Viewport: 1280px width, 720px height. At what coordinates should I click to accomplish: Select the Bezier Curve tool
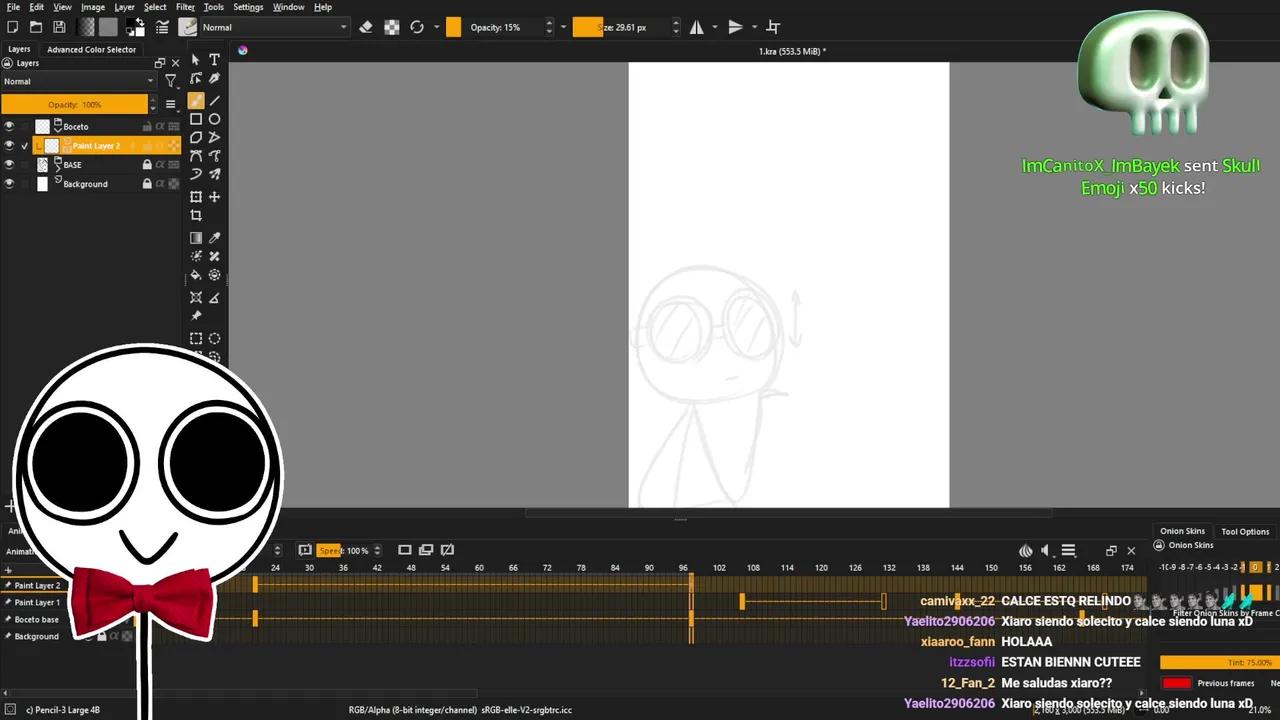tap(196, 155)
